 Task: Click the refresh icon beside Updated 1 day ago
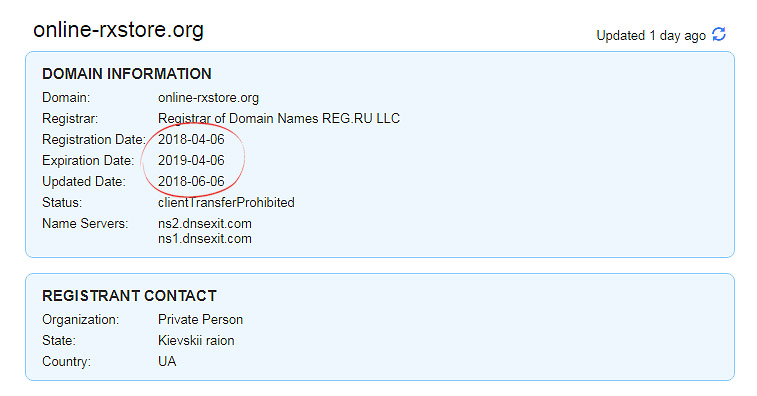pos(719,34)
